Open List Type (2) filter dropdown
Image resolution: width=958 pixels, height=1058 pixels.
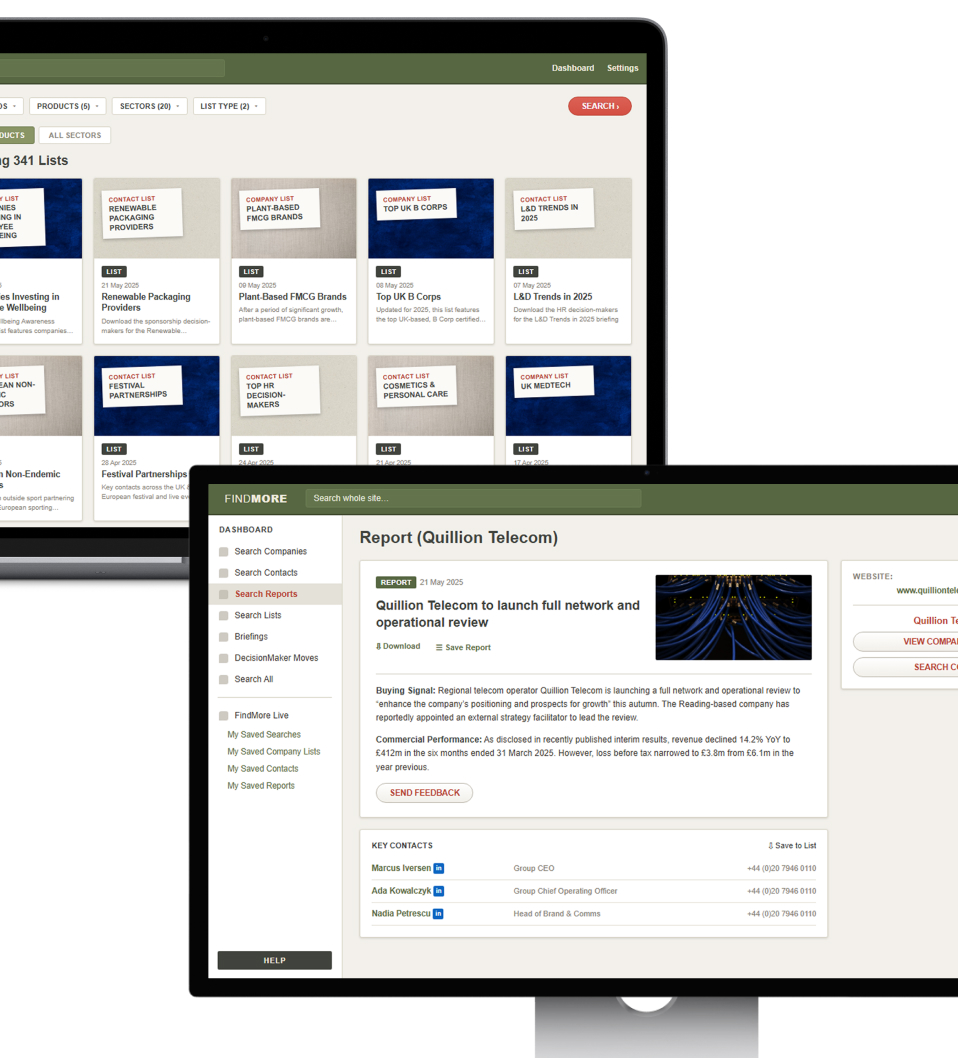[x=229, y=106]
